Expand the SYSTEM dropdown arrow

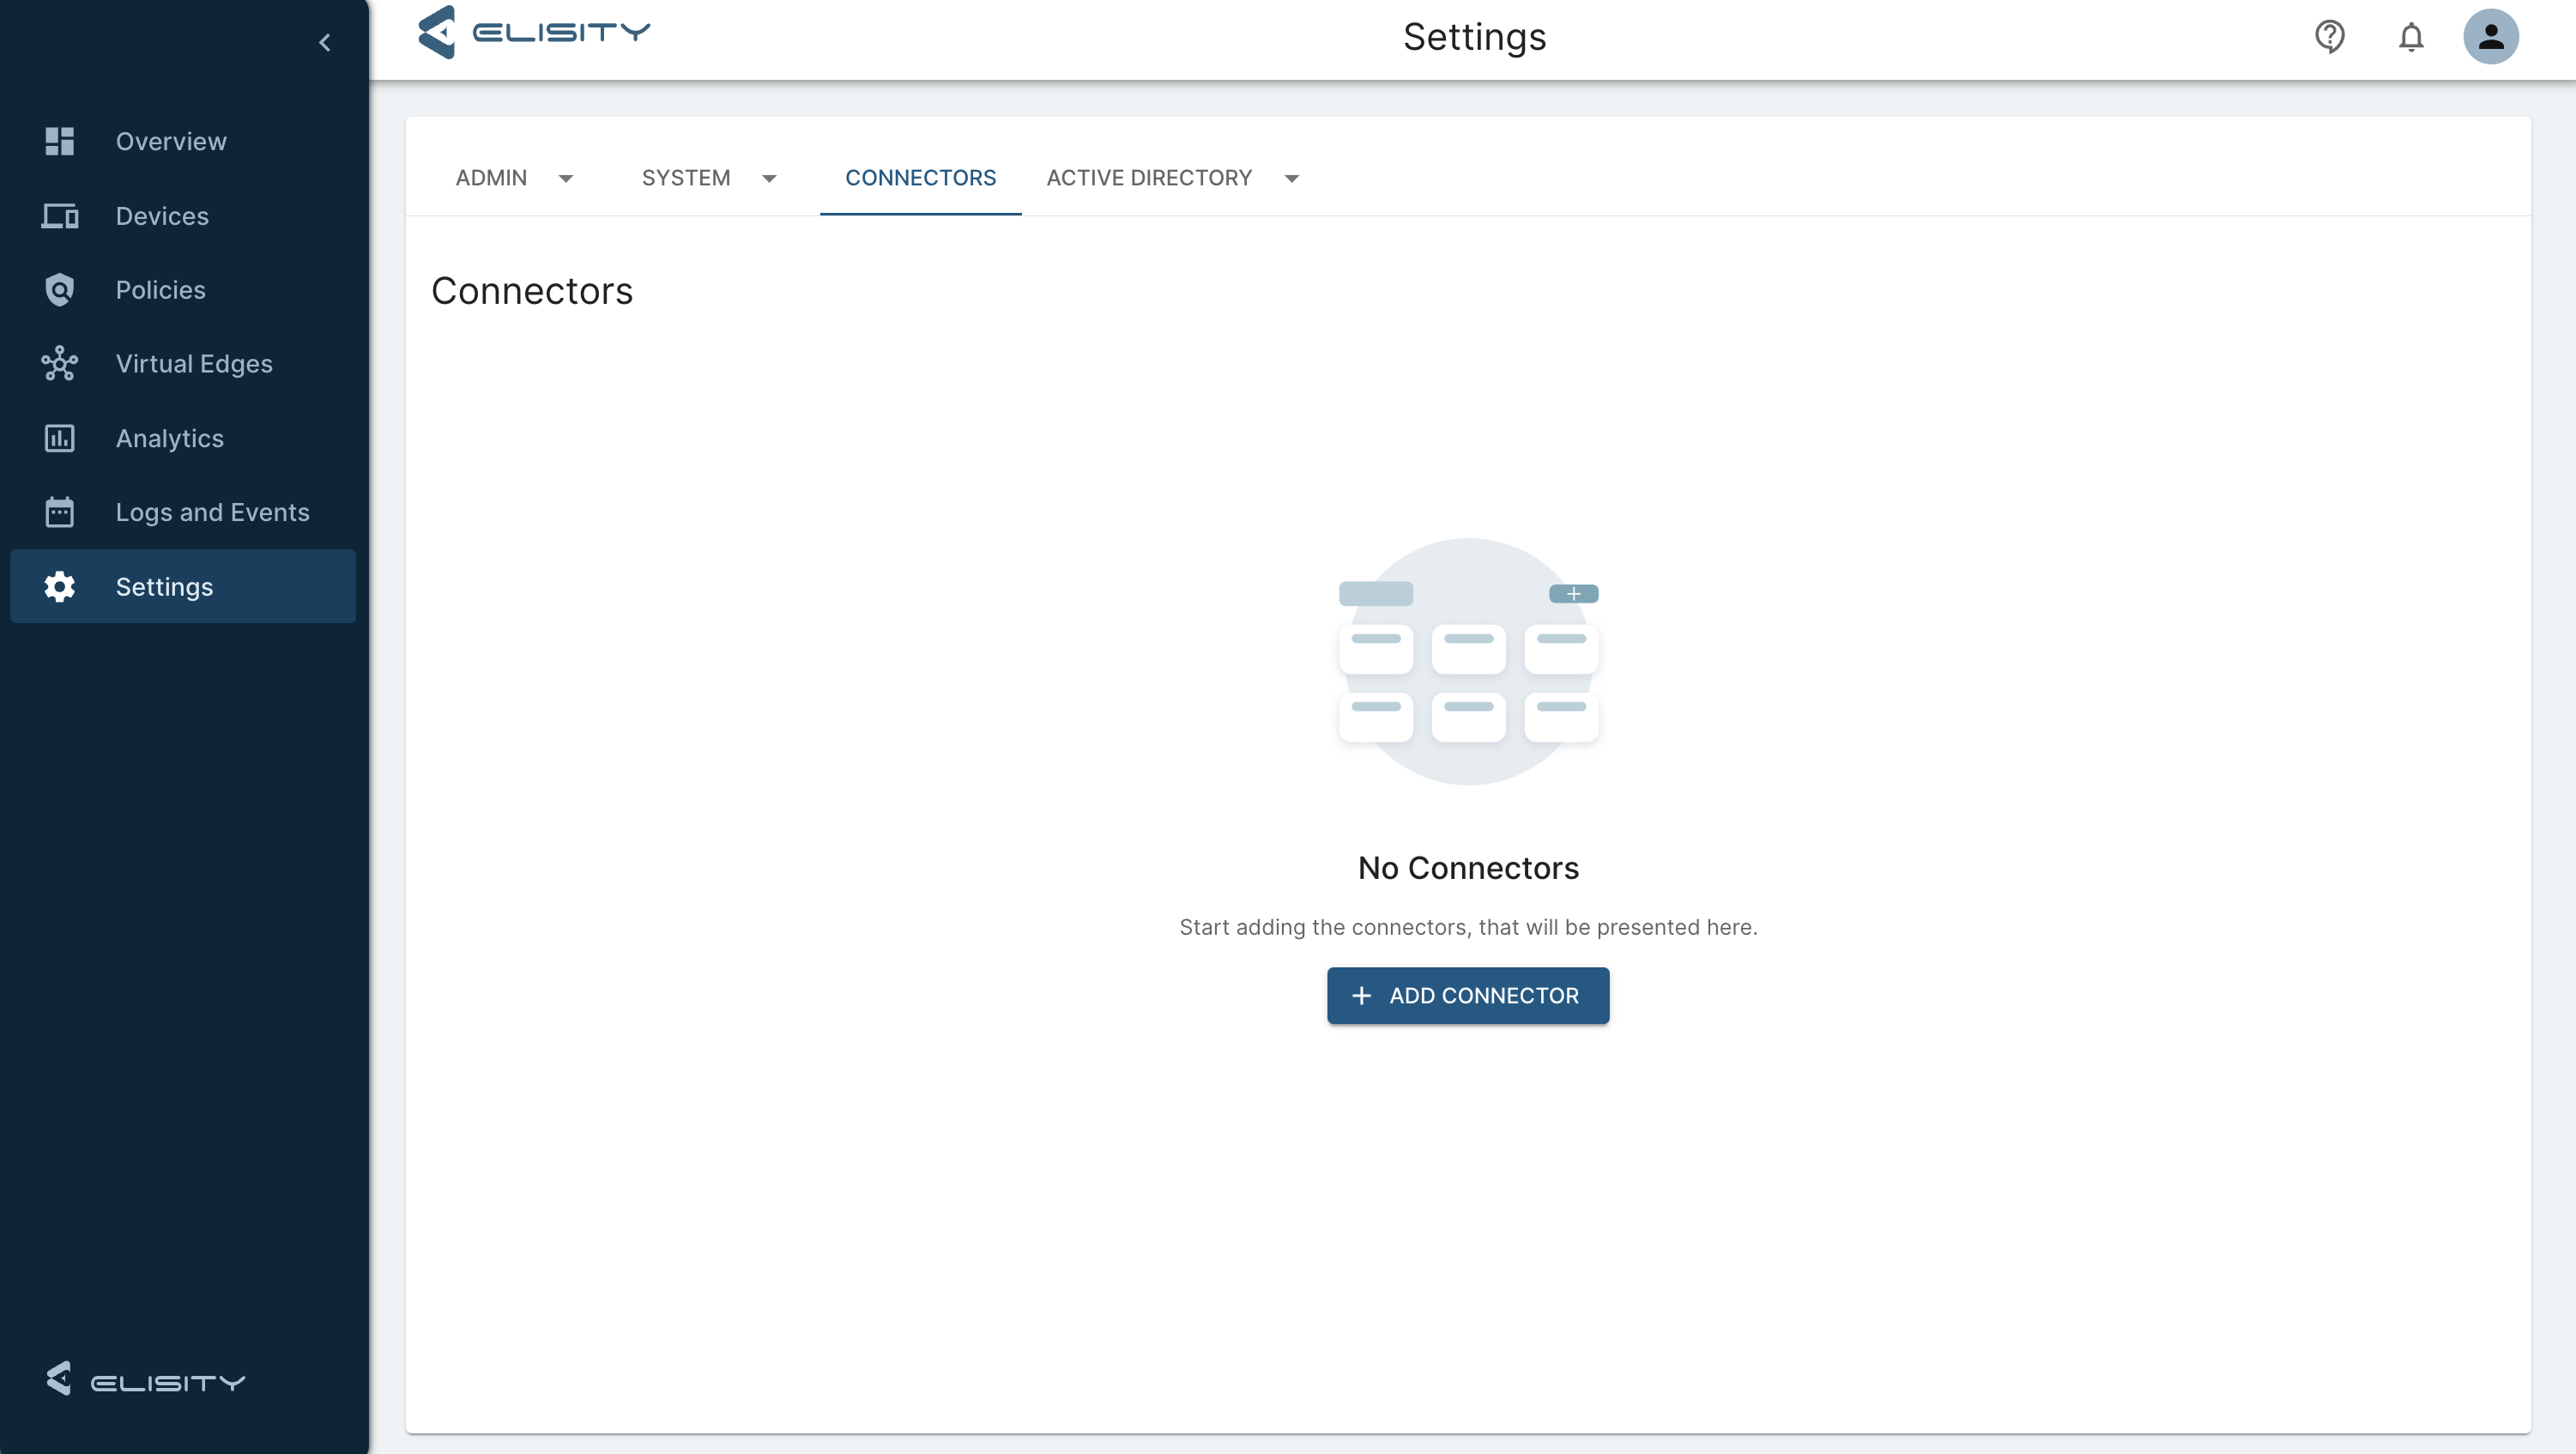pos(769,178)
